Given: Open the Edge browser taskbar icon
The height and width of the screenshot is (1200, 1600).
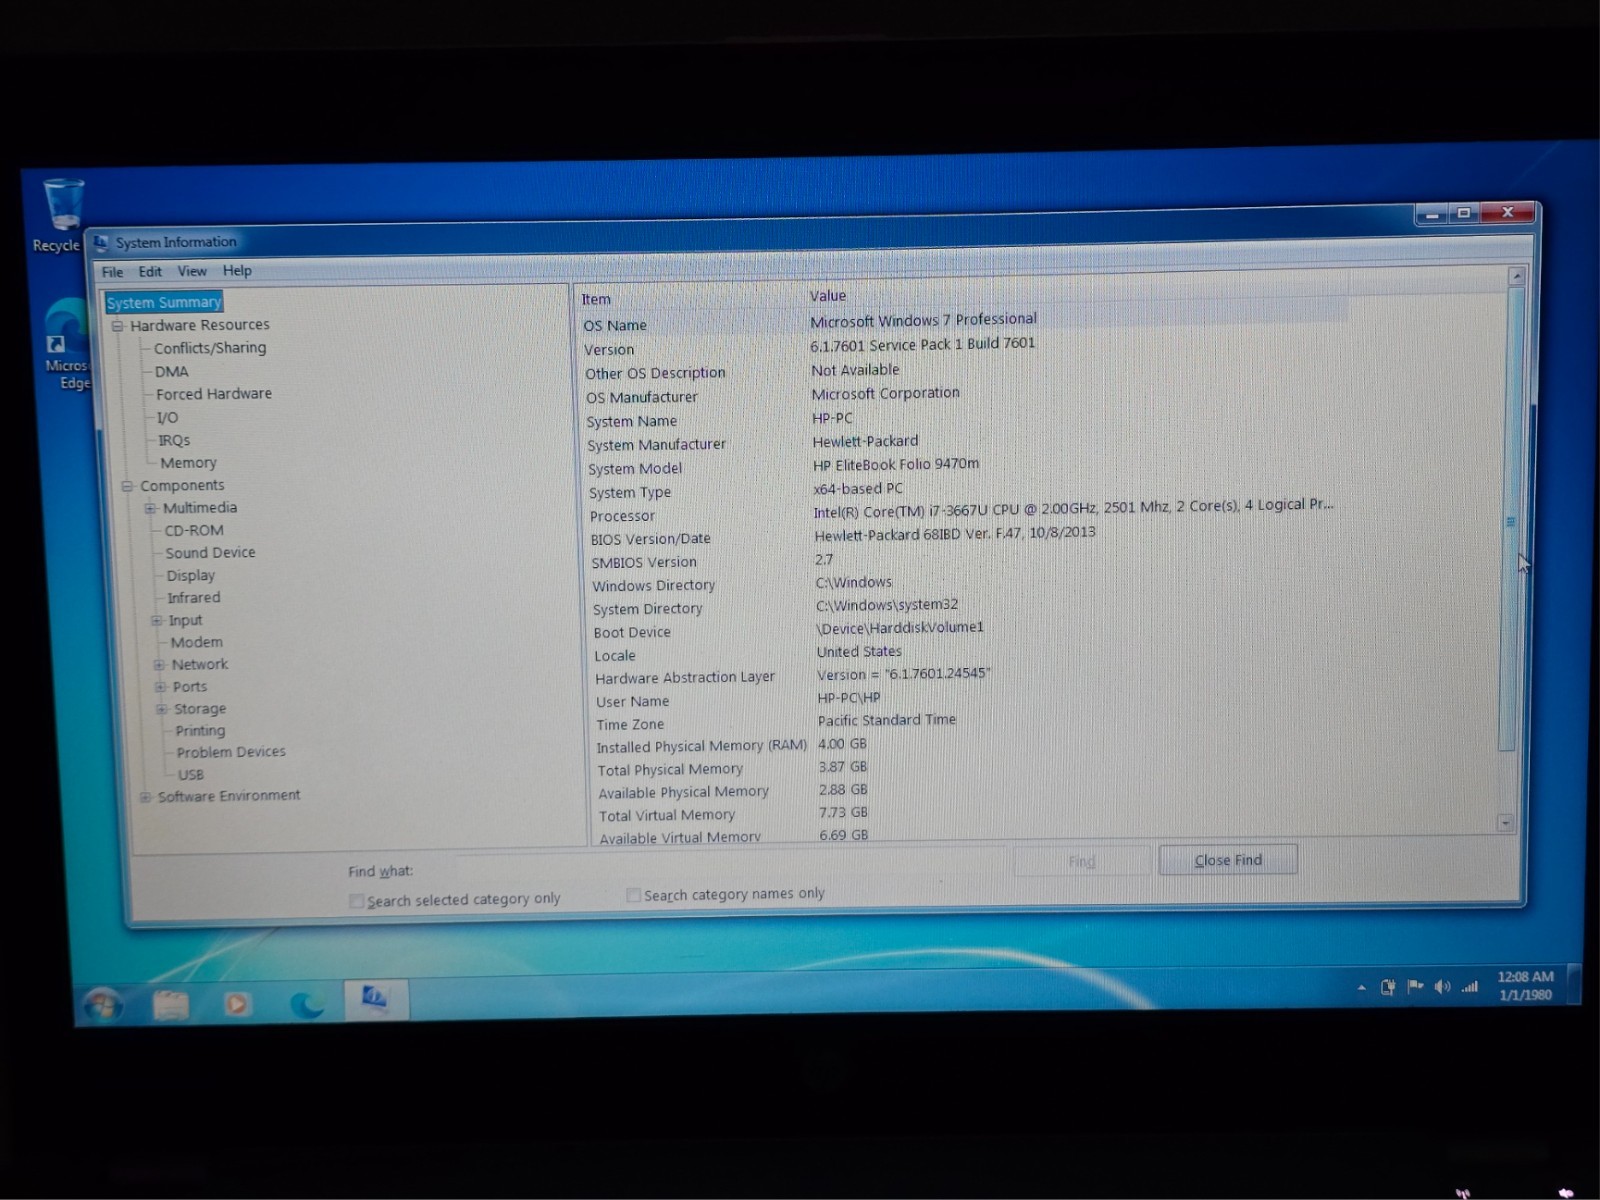Looking at the screenshot, I should (x=305, y=1002).
